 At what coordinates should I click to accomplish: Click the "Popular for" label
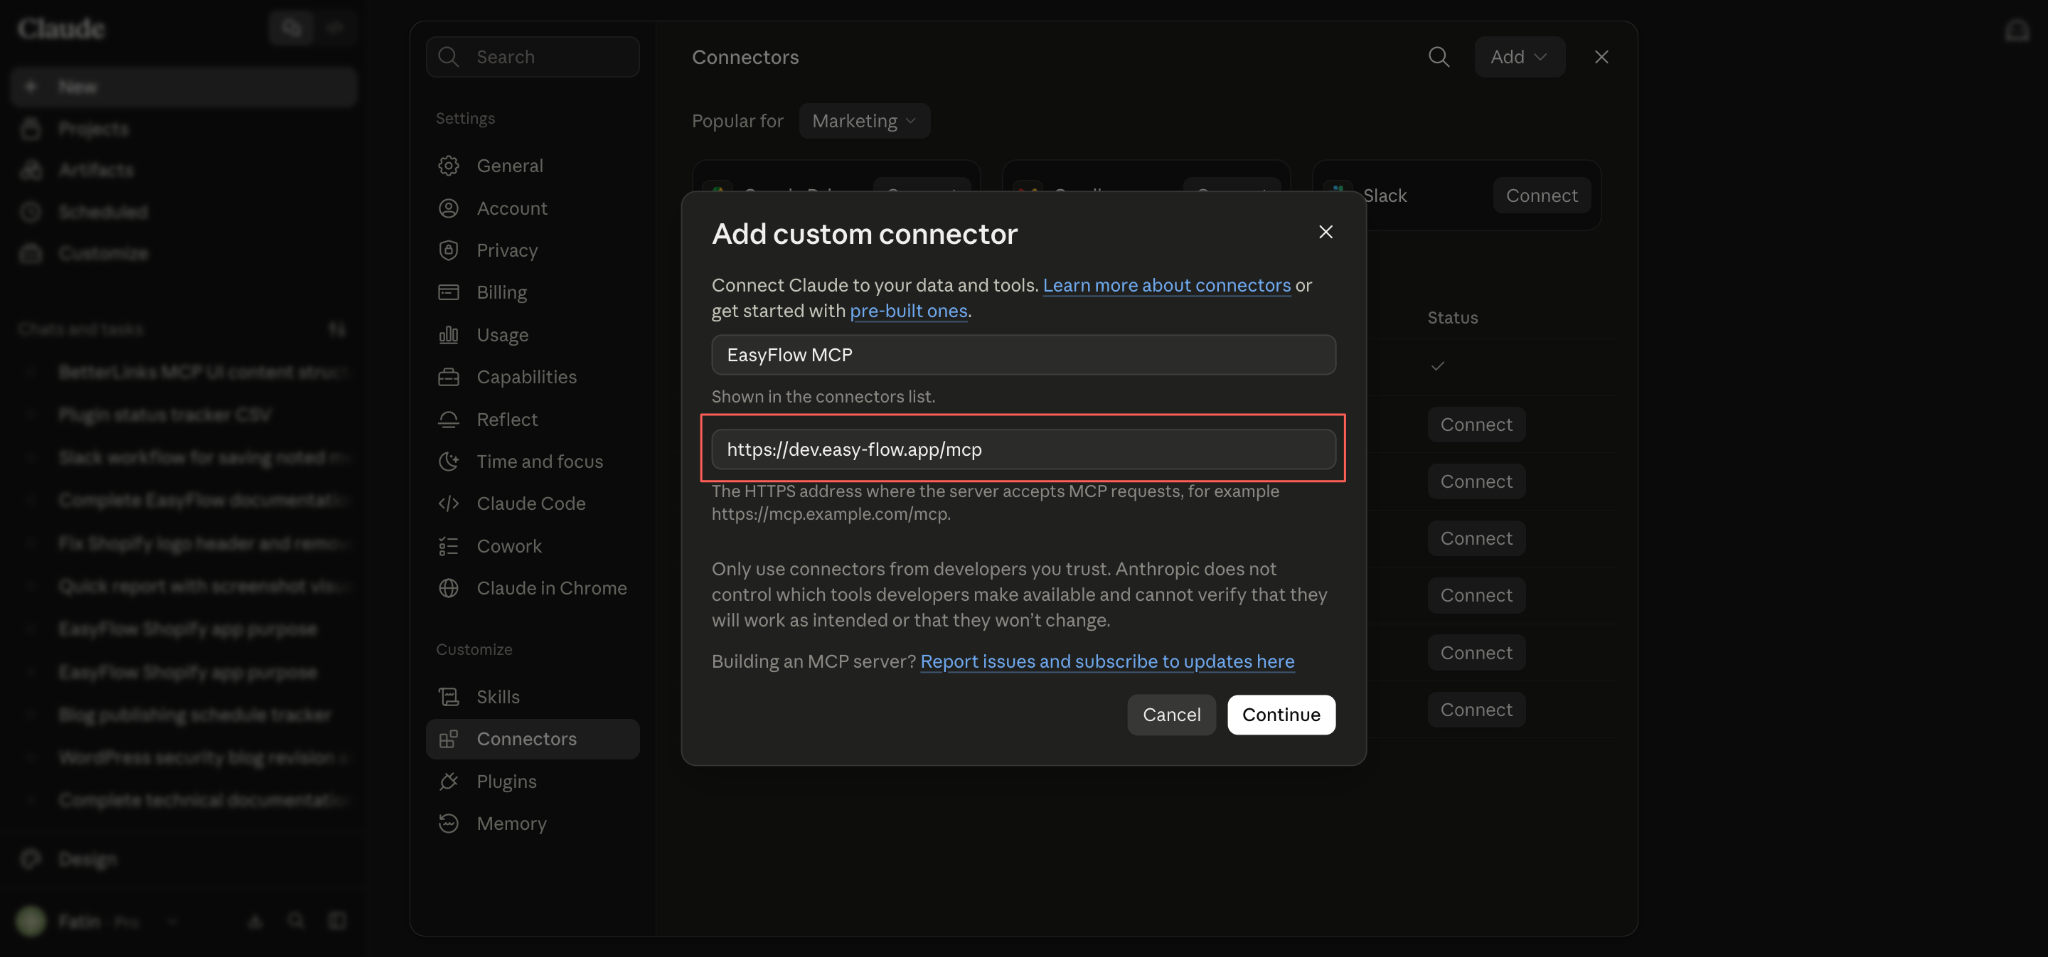tap(737, 121)
